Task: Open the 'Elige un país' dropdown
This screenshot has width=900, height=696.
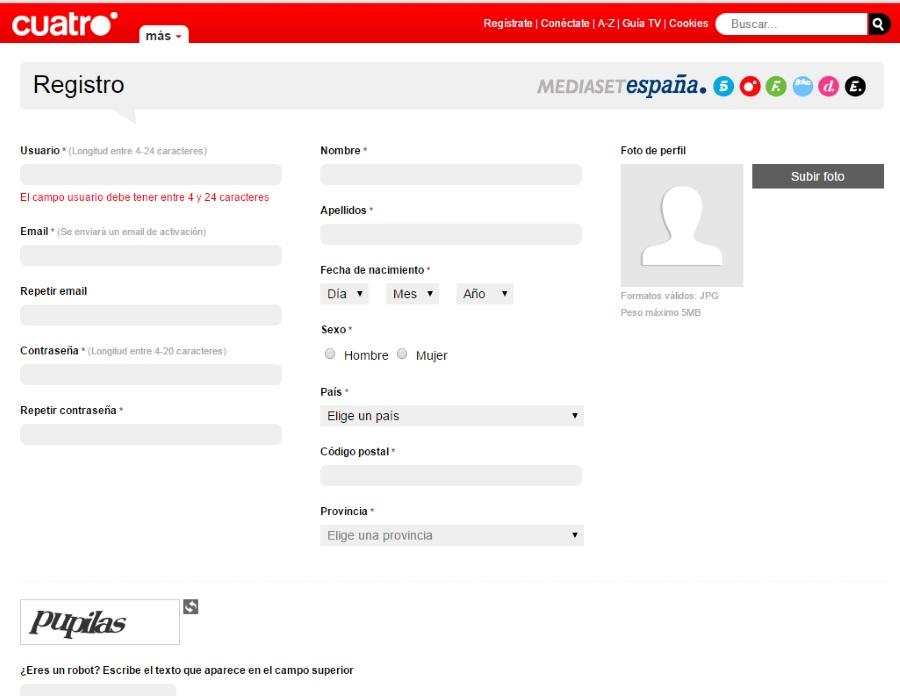Action: tap(451, 416)
